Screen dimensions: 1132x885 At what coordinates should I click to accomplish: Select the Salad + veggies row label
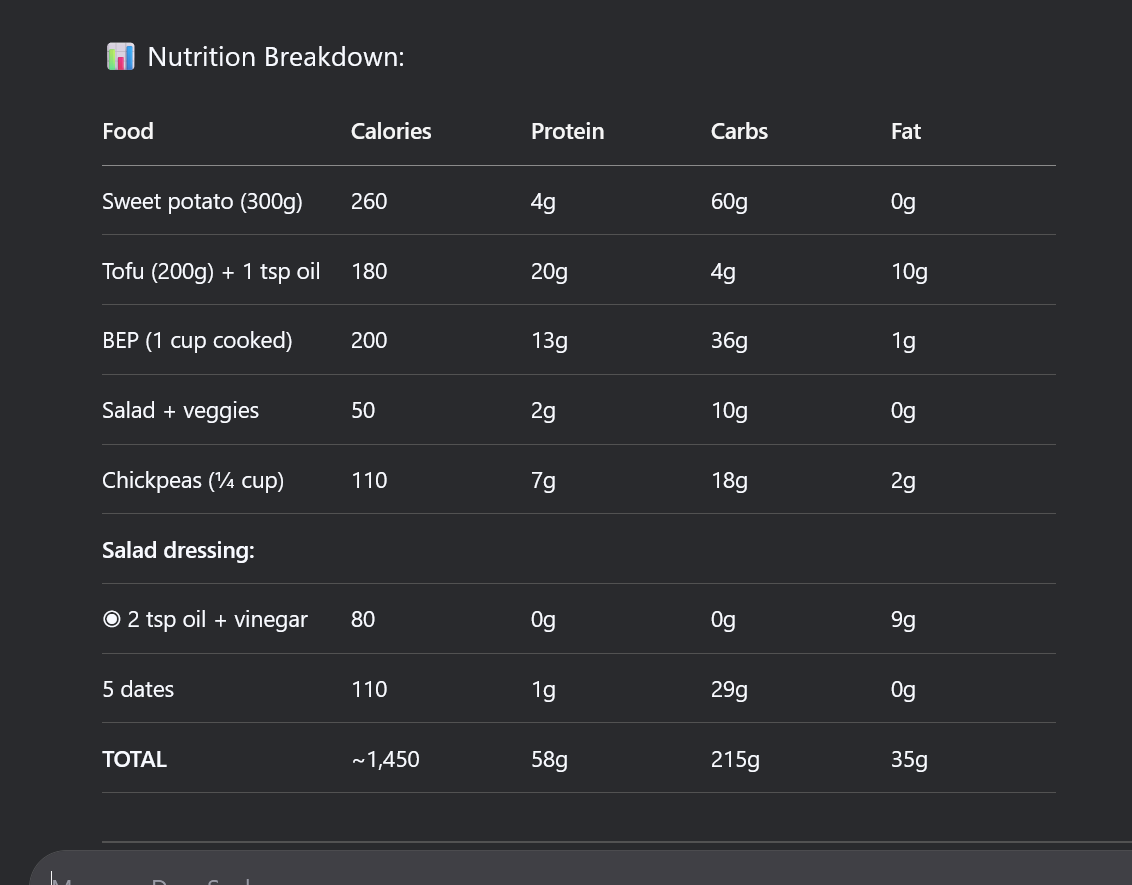pos(180,411)
